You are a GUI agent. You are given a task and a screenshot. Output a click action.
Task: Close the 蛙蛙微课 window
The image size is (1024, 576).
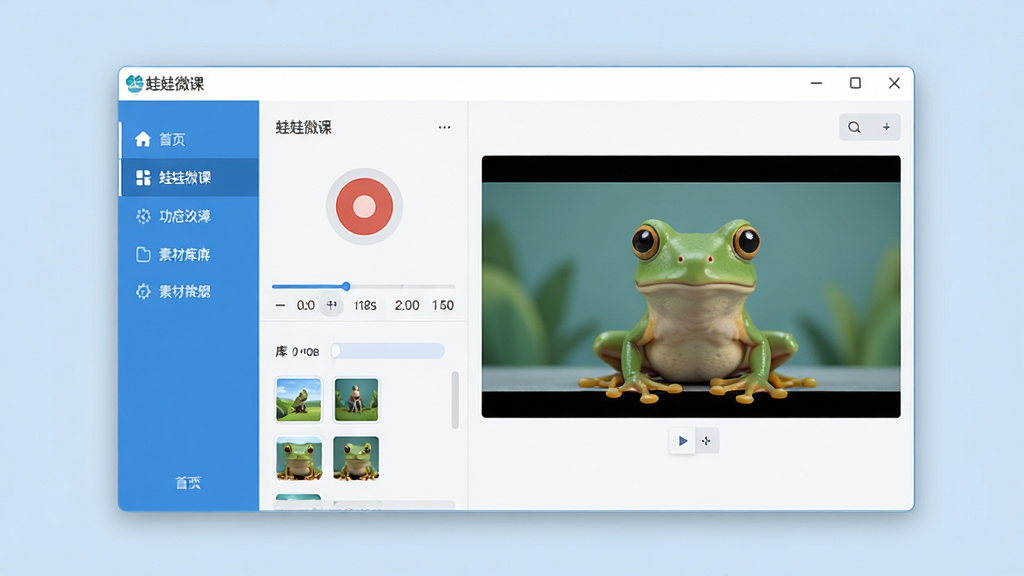(894, 83)
